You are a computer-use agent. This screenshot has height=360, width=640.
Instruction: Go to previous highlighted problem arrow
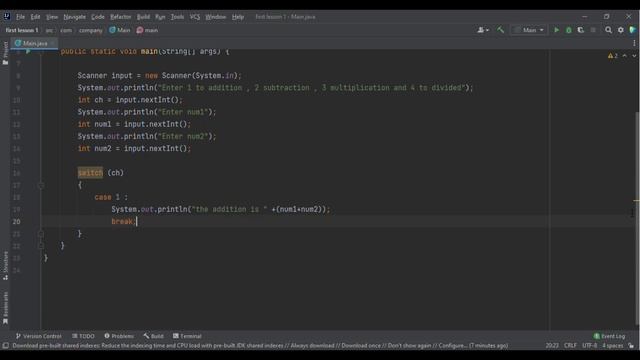click(x=624, y=56)
